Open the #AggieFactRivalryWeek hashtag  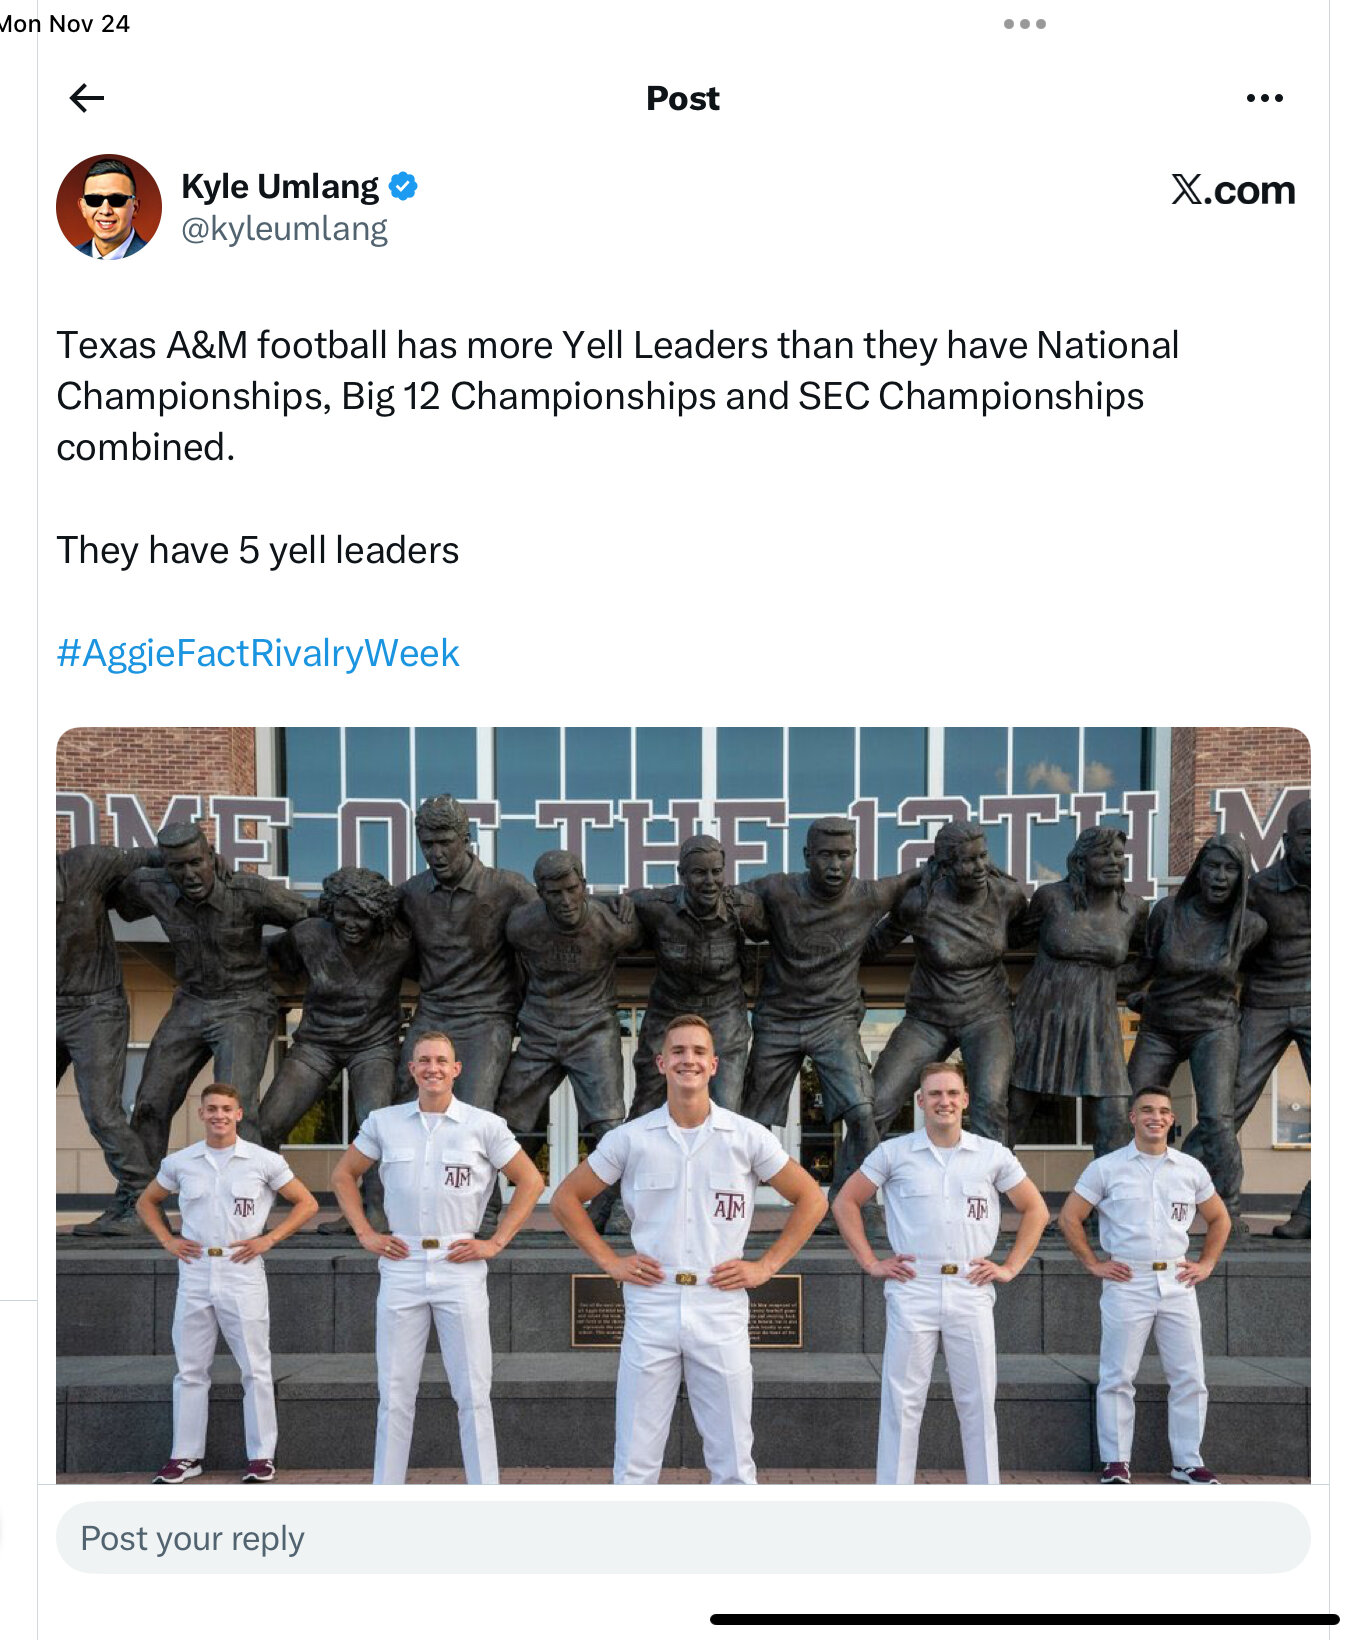(258, 653)
